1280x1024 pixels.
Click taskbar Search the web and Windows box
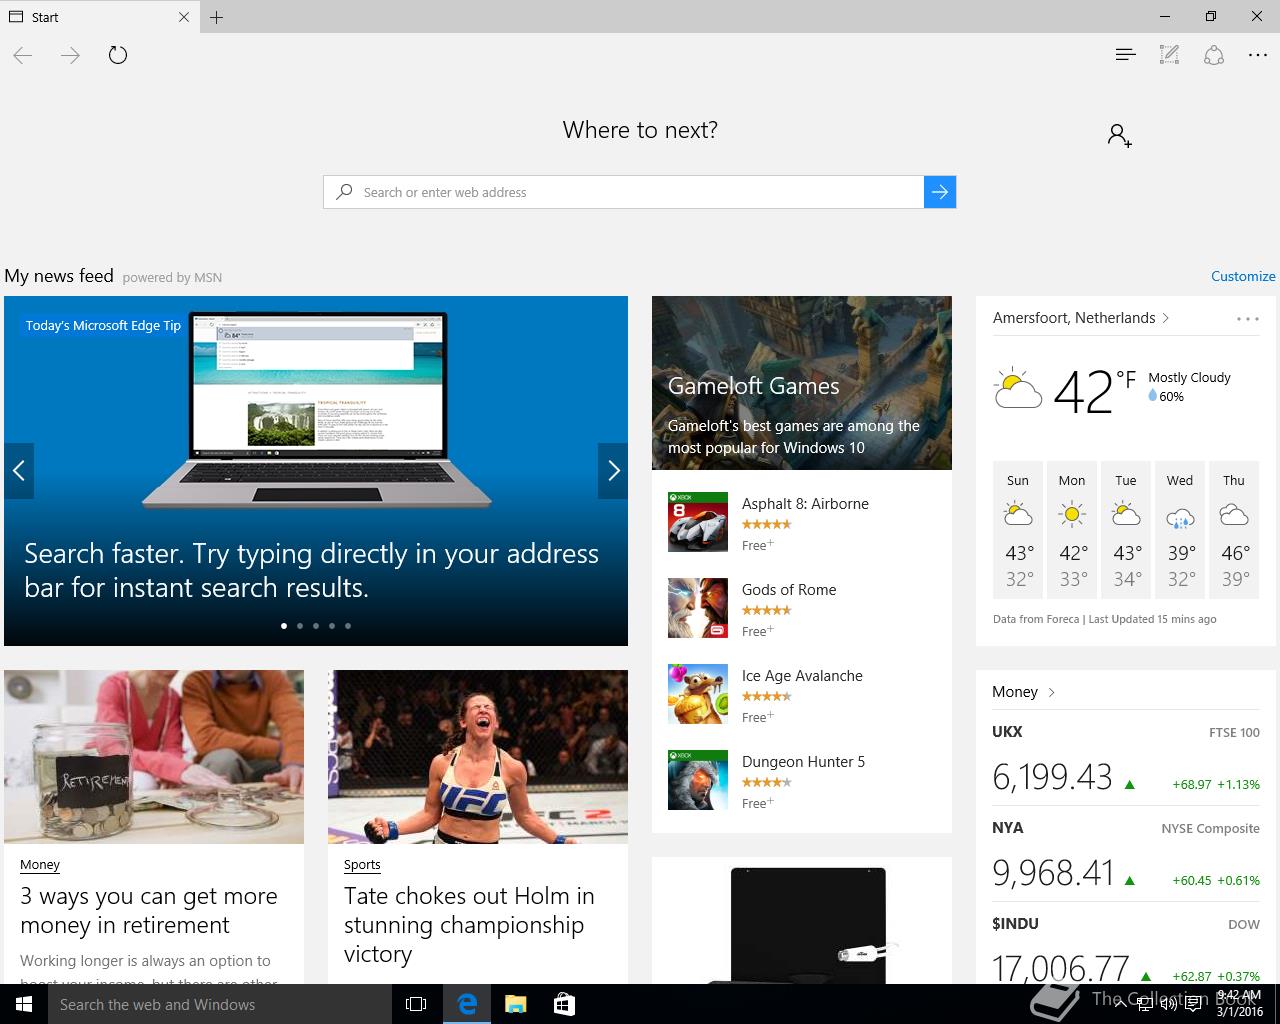[x=220, y=1004]
